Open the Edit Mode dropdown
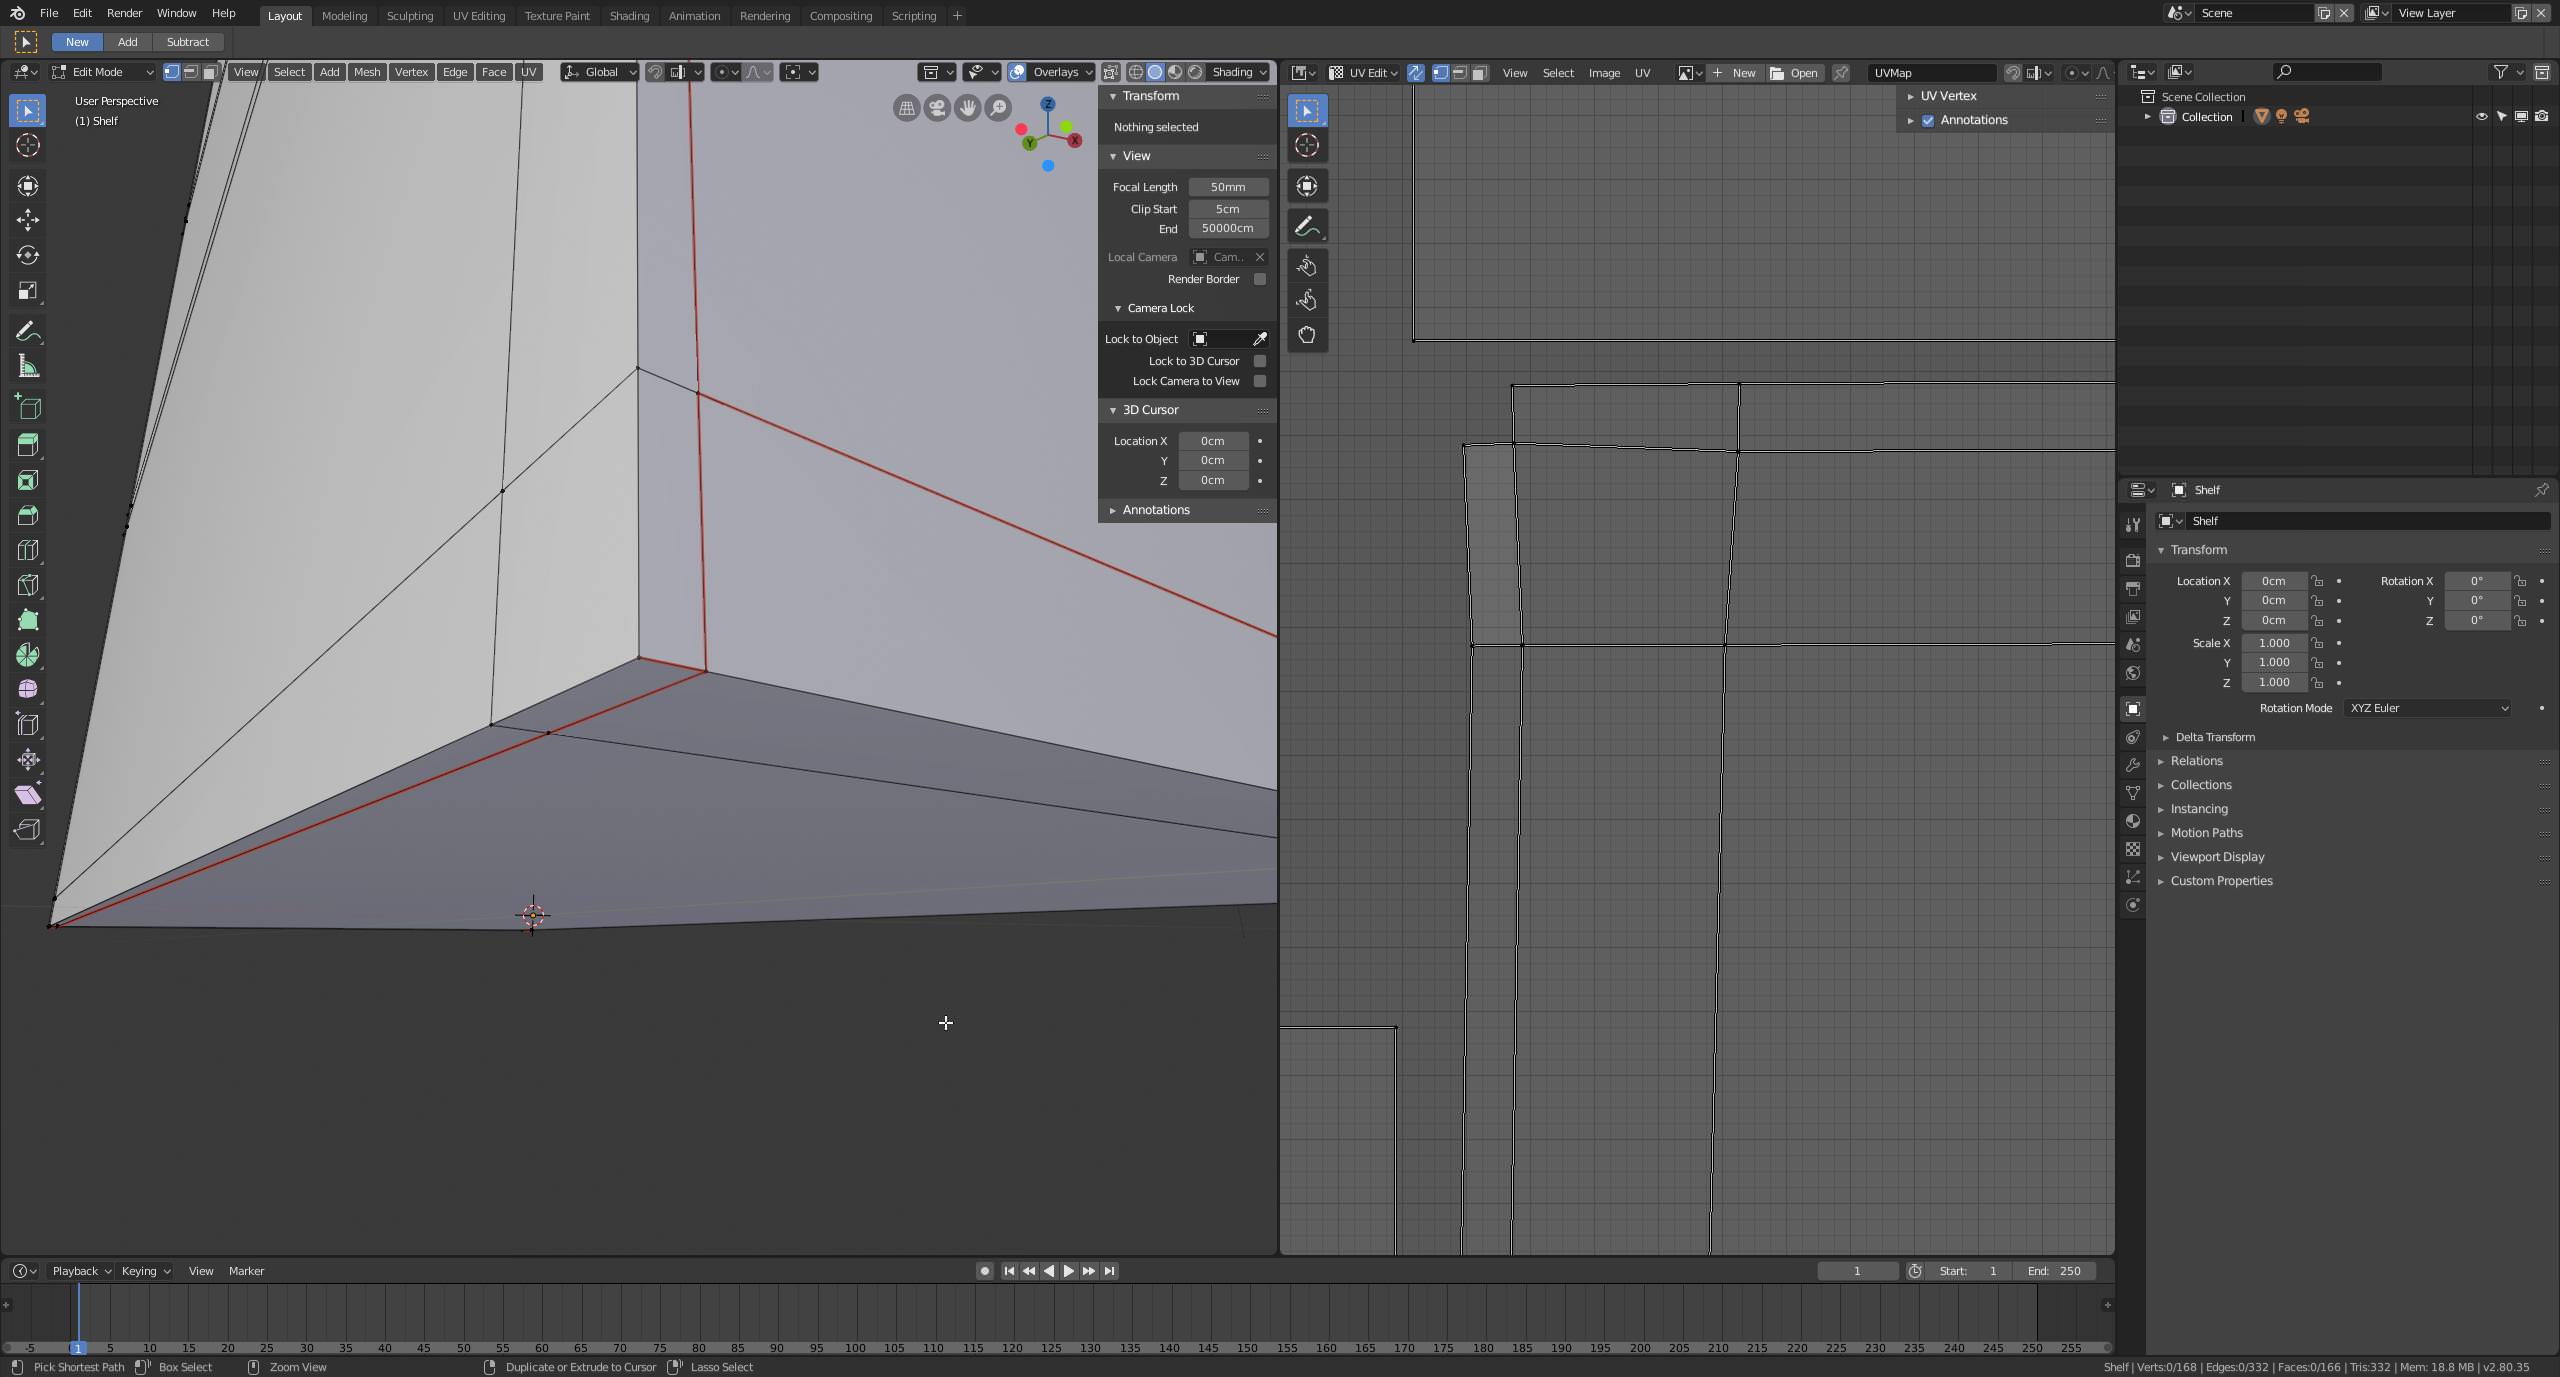The width and height of the screenshot is (2560, 1377). [102, 72]
